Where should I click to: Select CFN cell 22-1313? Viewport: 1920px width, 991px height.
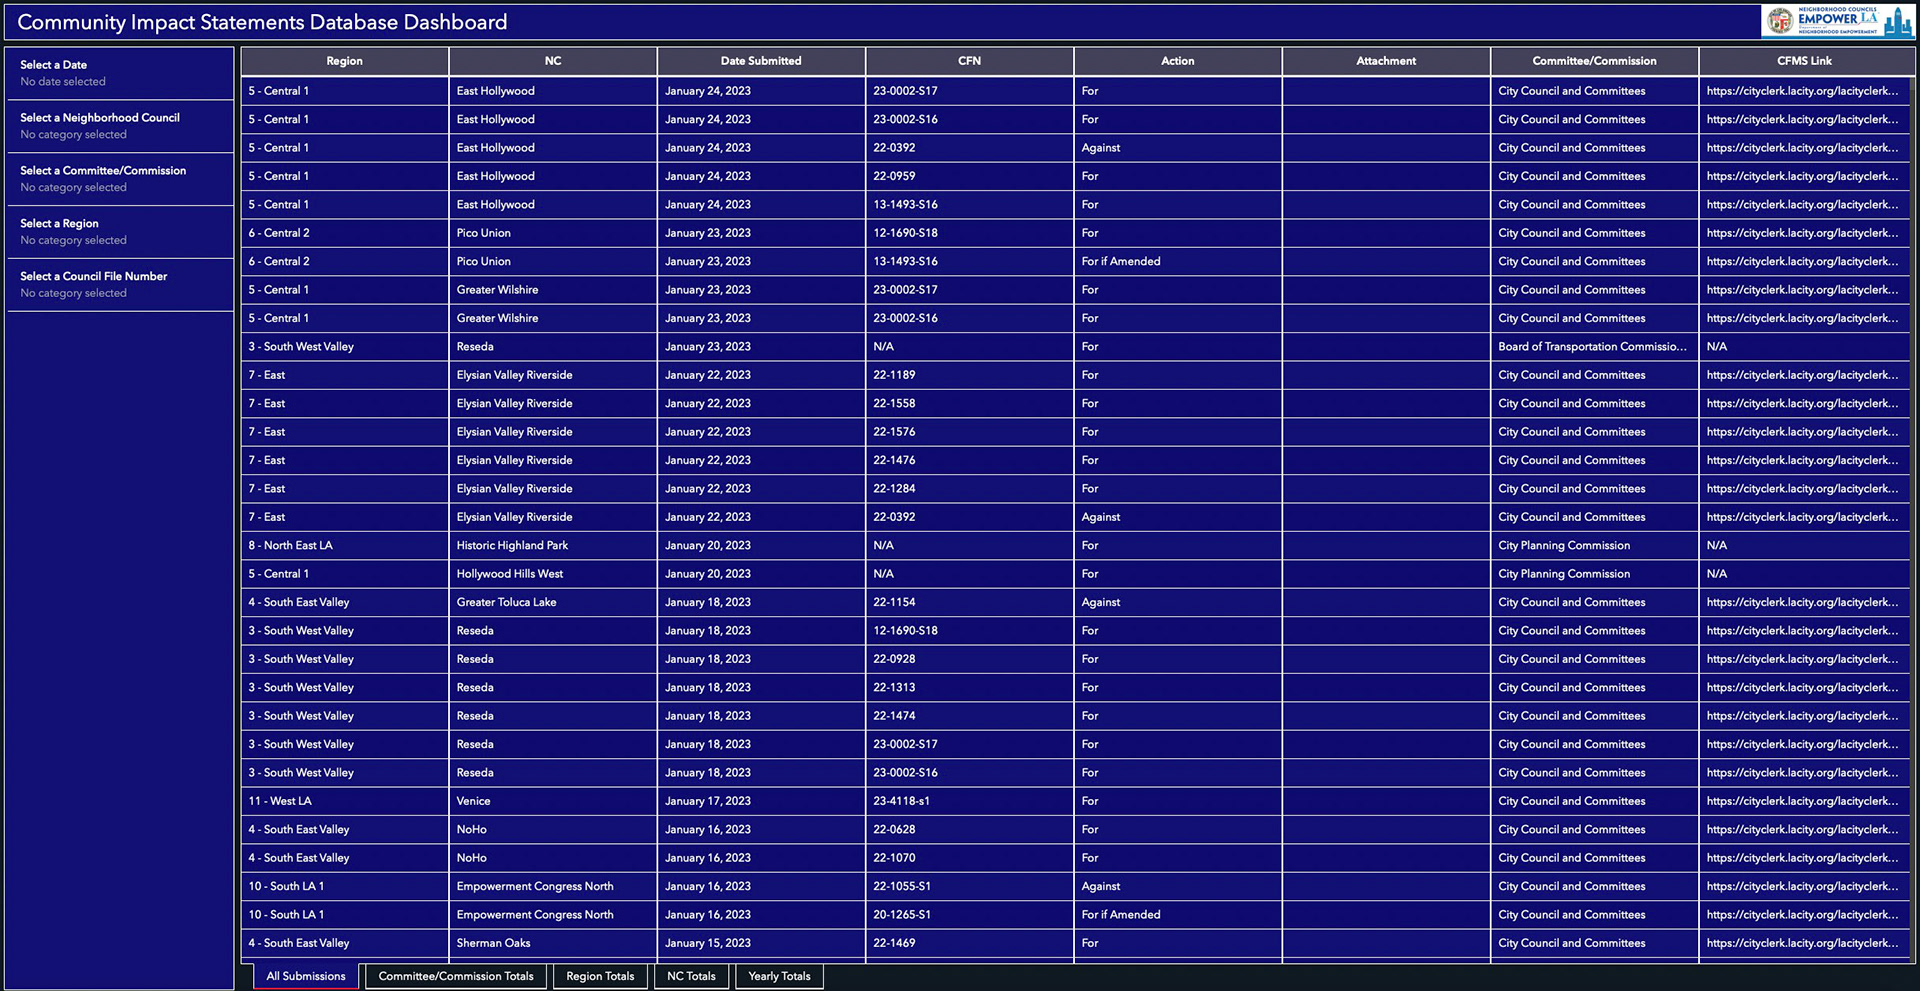click(x=969, y=688)
